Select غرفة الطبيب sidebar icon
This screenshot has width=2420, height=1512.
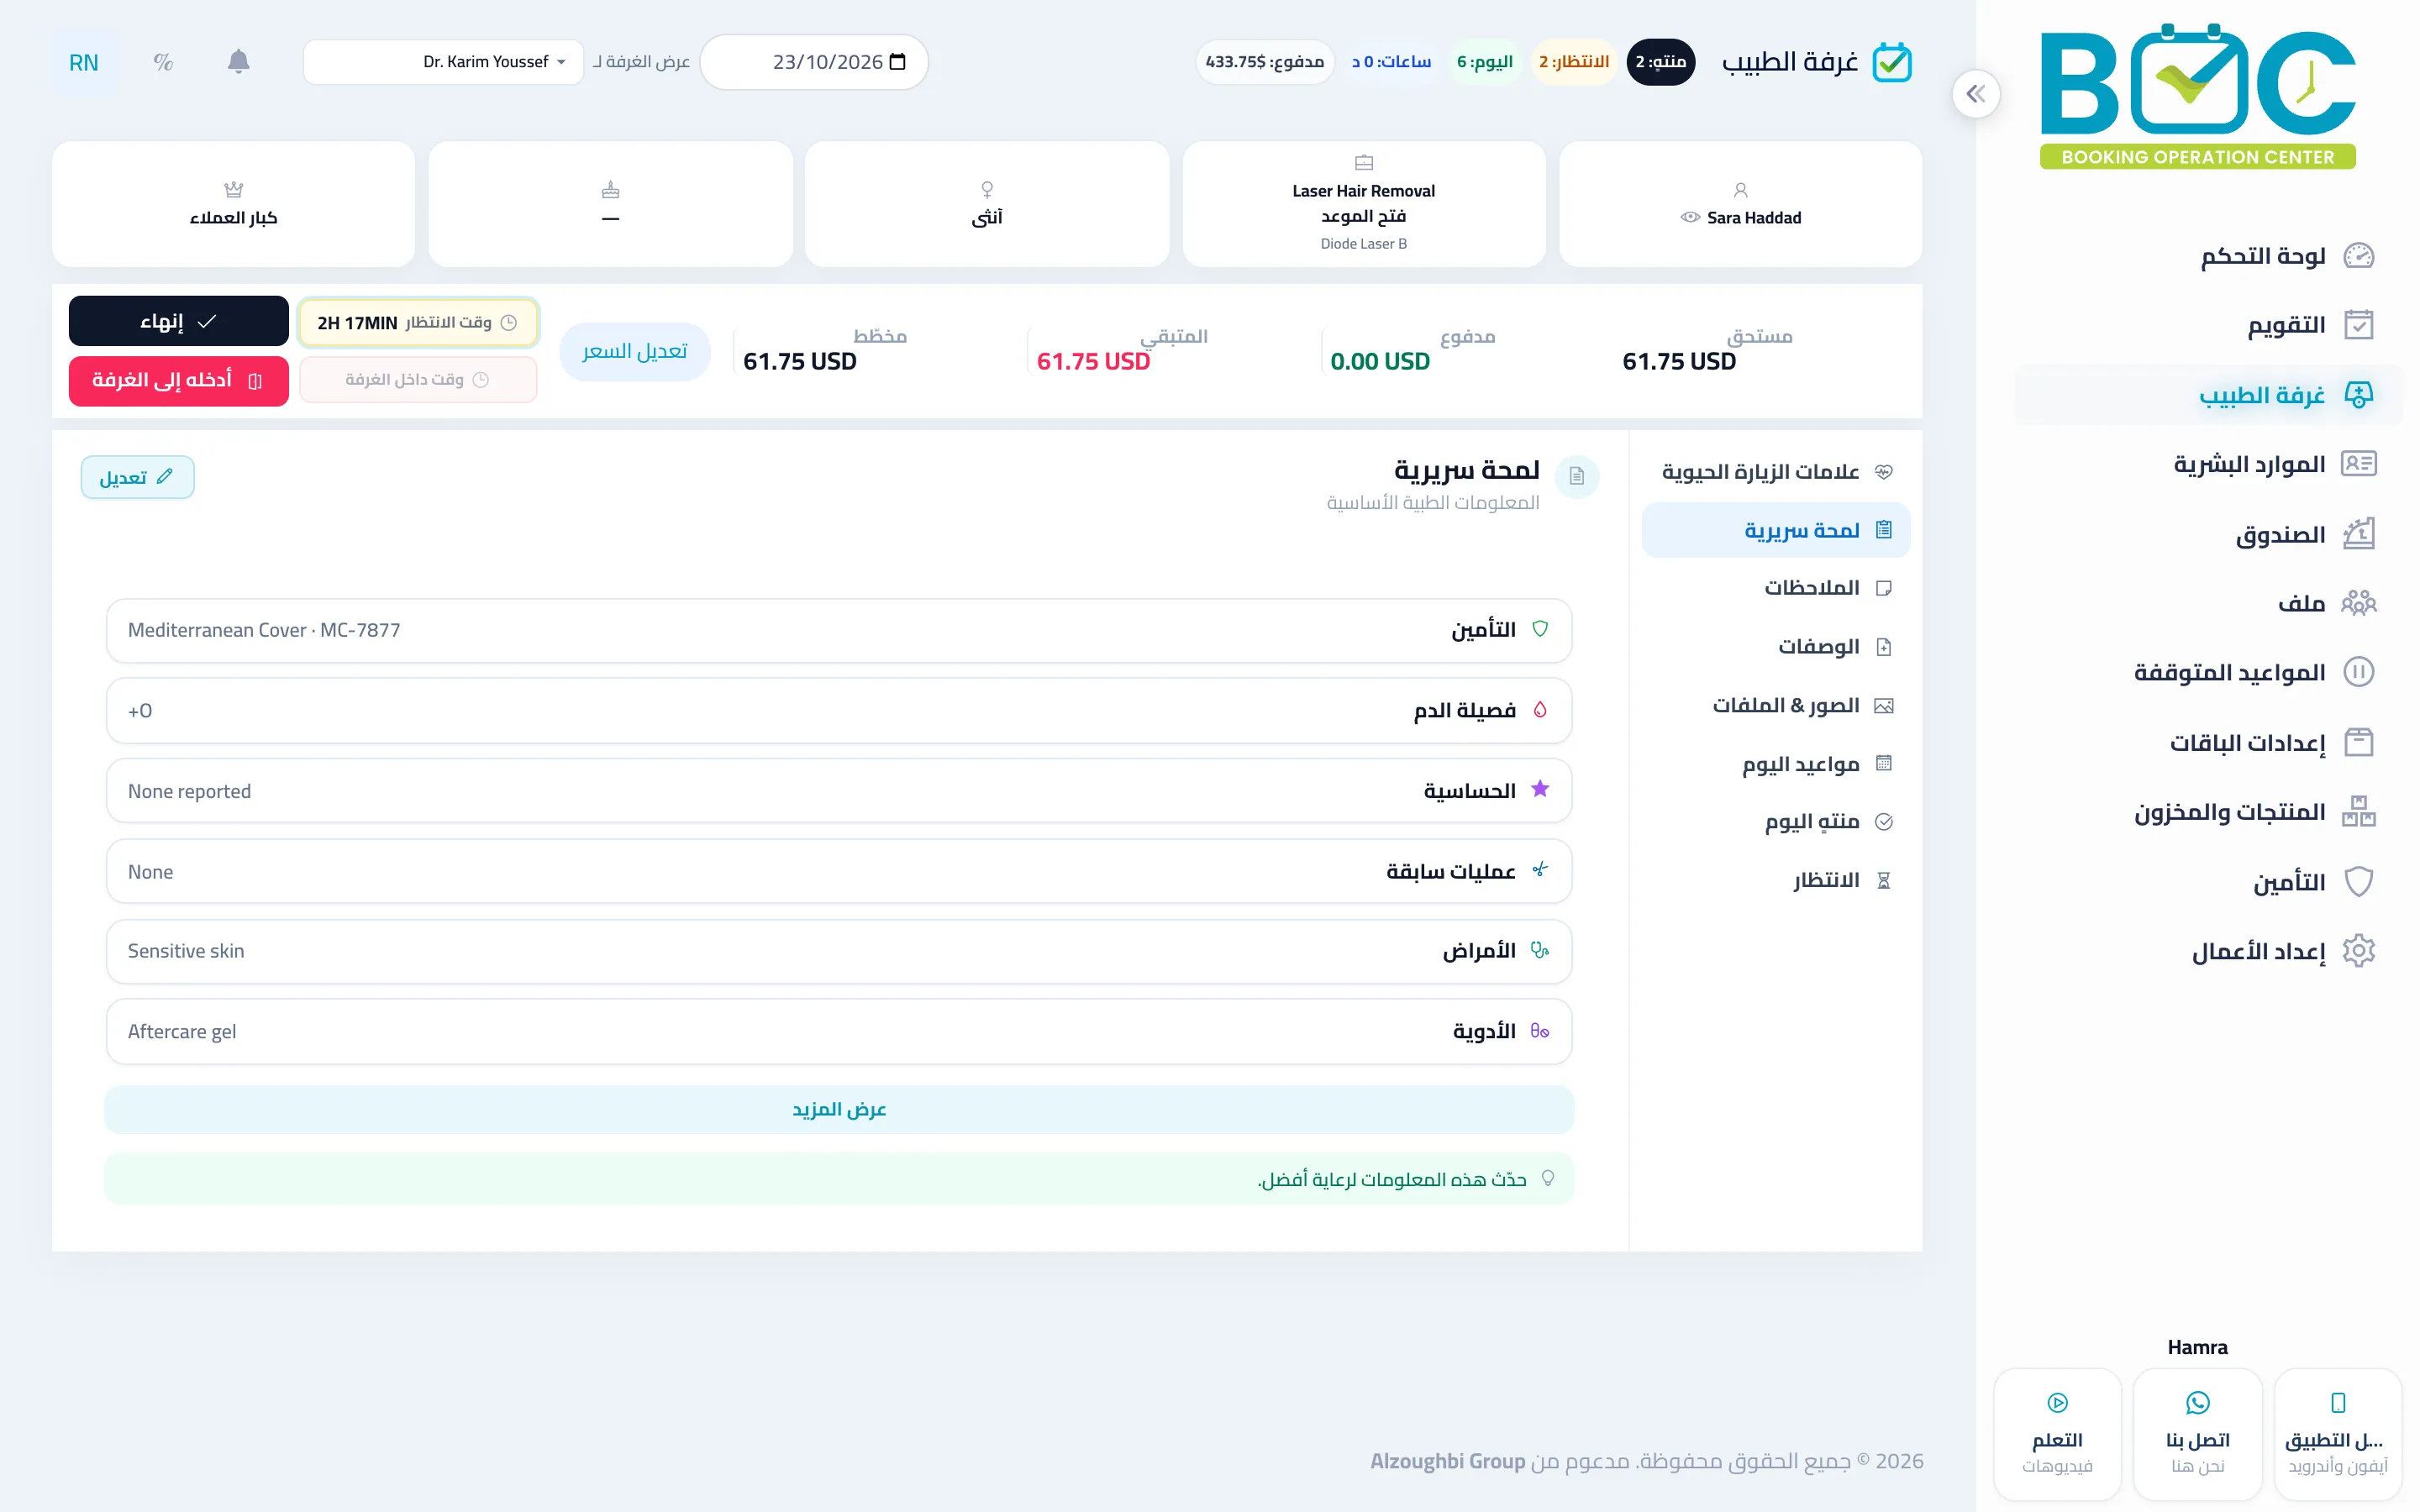(x=2358, y=395)
